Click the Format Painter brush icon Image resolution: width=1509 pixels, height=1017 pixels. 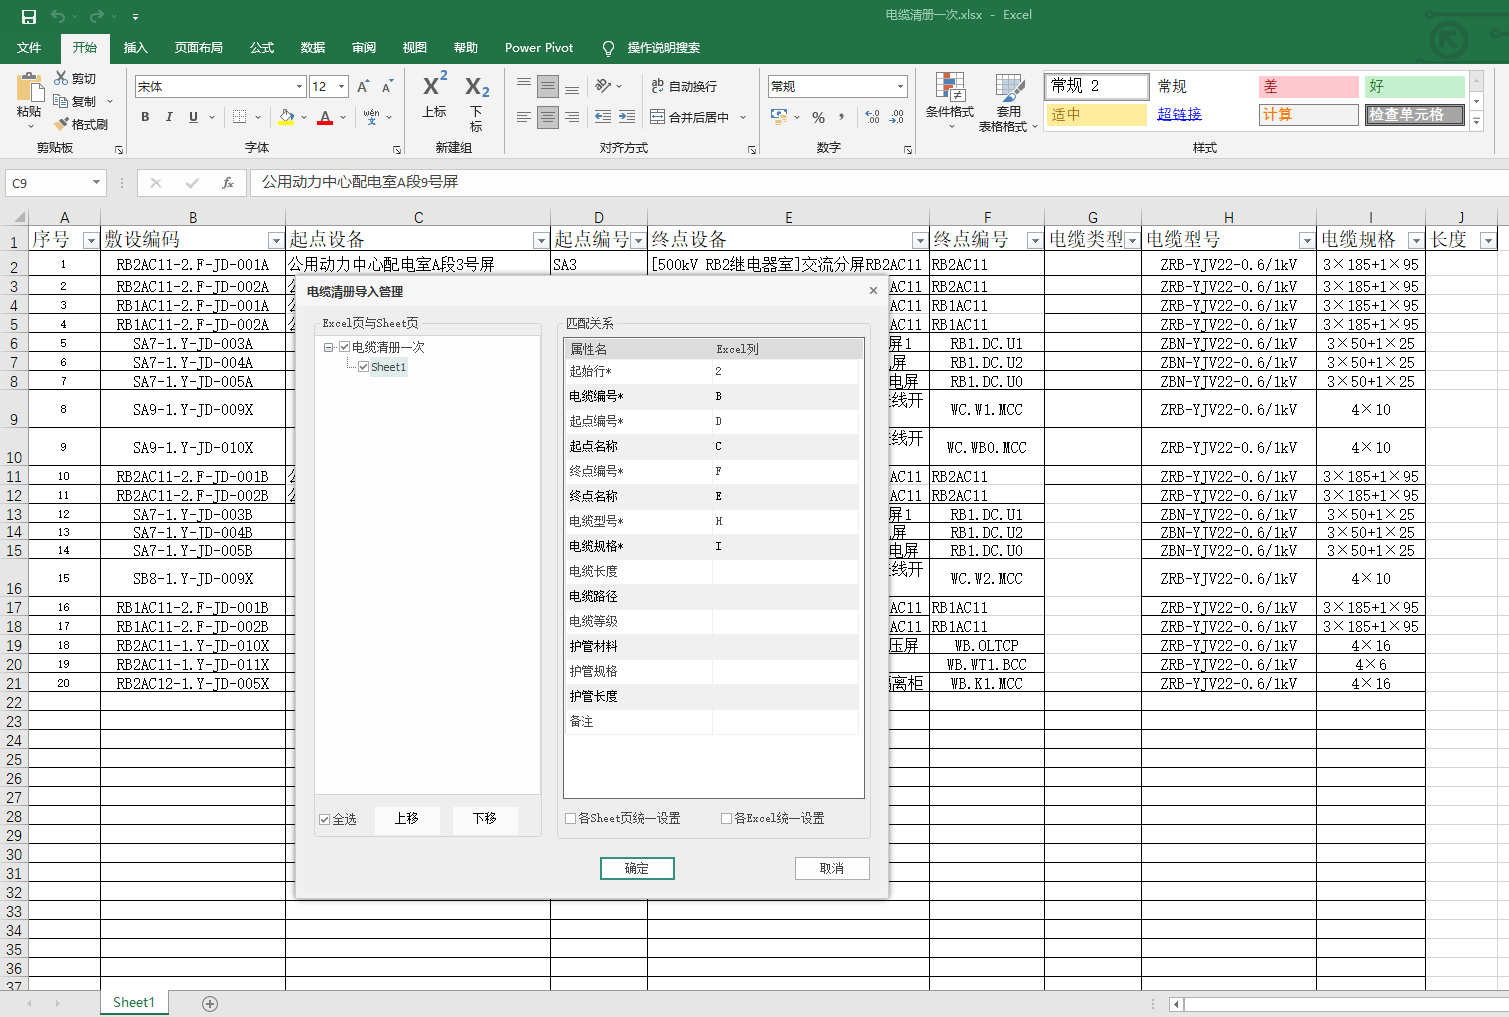point(62,124)
